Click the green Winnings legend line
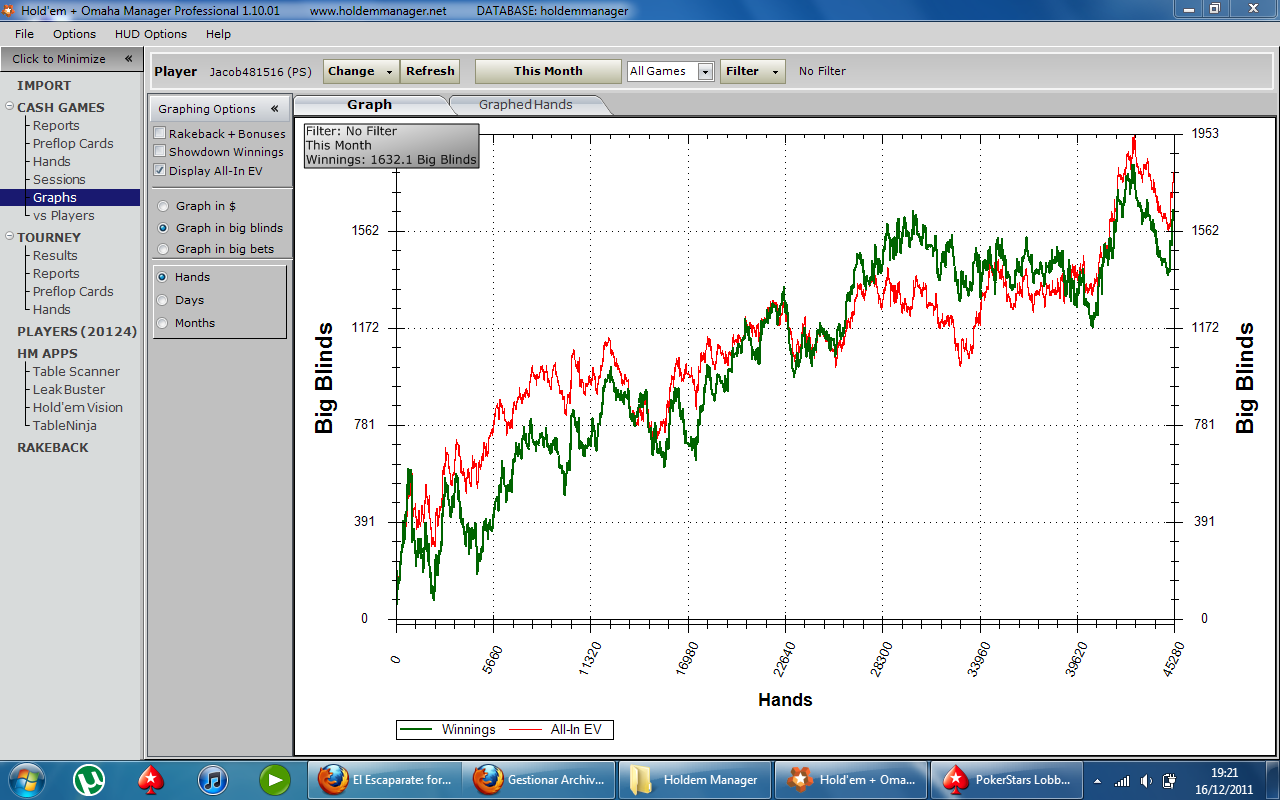1280x800 pixels. point(416,729)
